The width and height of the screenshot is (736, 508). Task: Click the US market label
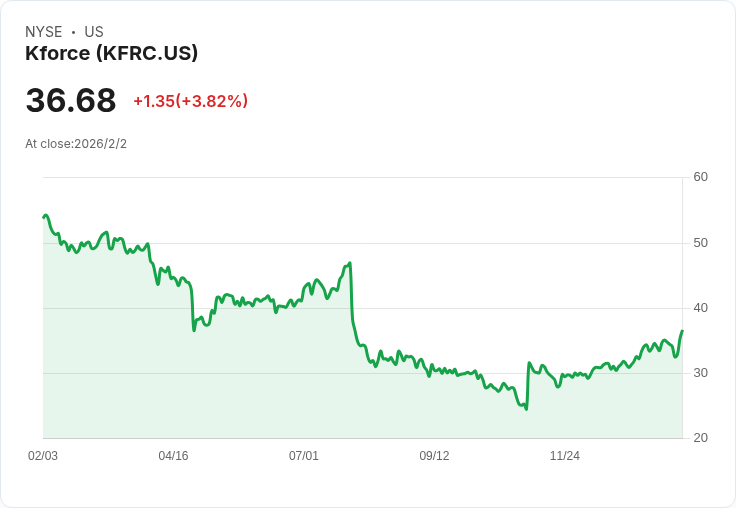point(94,32)
